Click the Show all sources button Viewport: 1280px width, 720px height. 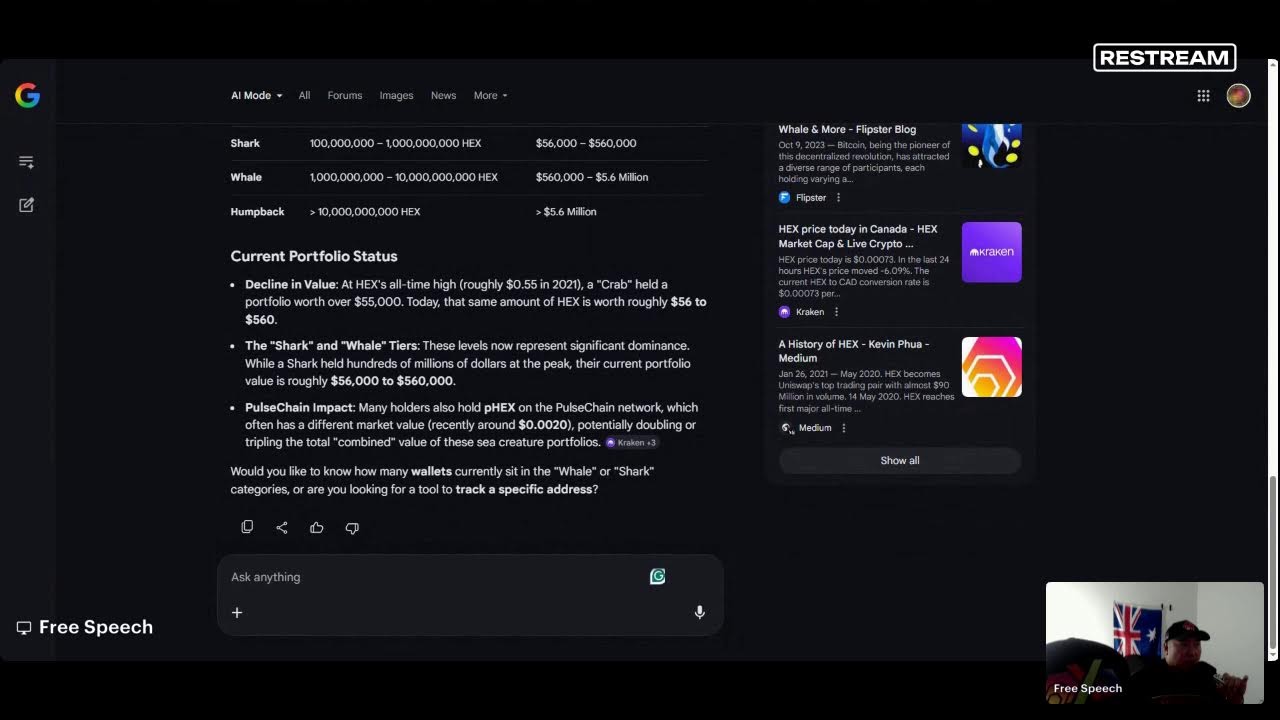(x=900, y=460)
